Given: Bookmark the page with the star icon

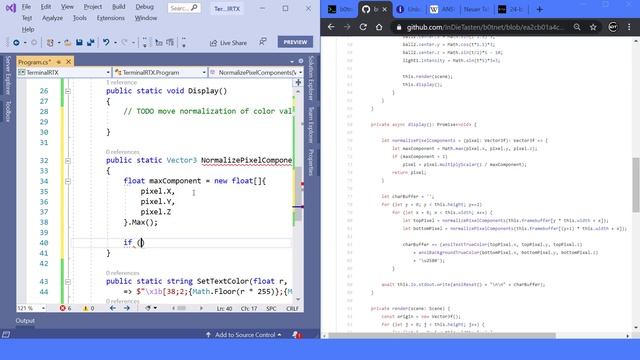Looking at the screenshot, I should click(593, 27).
